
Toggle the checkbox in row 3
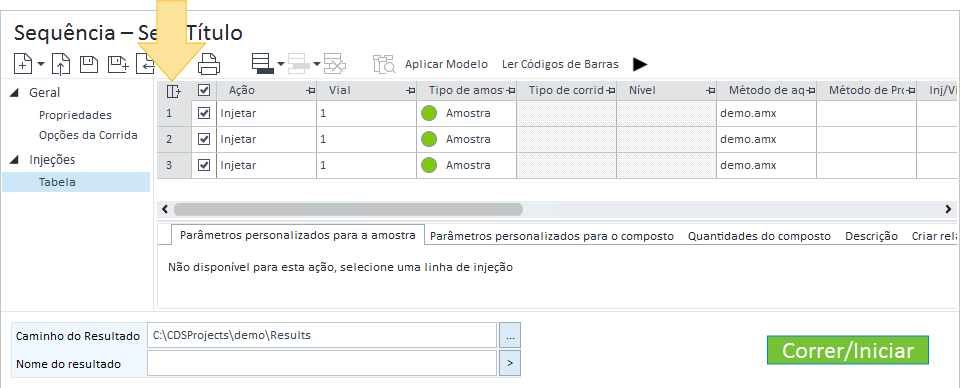[x=204, y=165]
